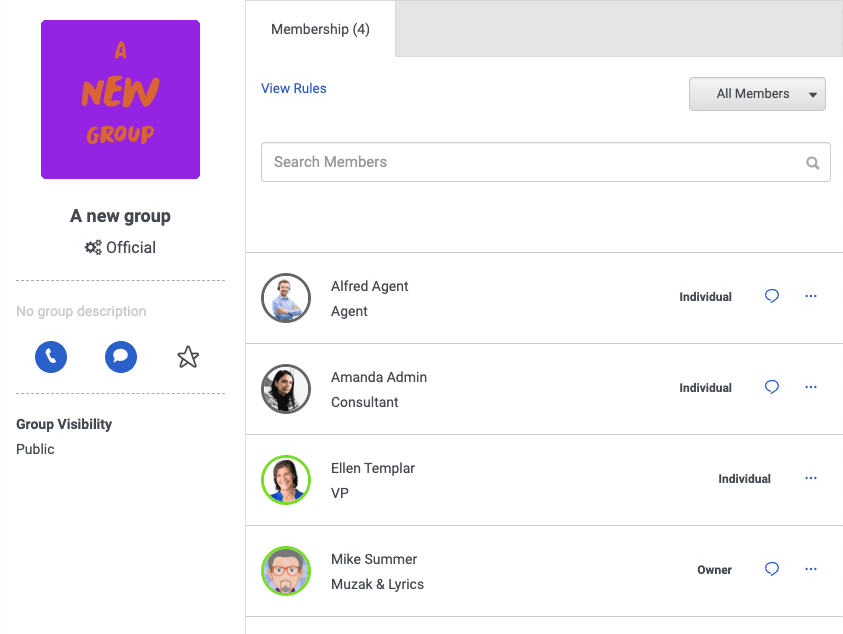The height and width of the screenshot is (634, 843).
Task: Click the purple A New Group image
Action: pyautogui.click(x=120, y=99)
